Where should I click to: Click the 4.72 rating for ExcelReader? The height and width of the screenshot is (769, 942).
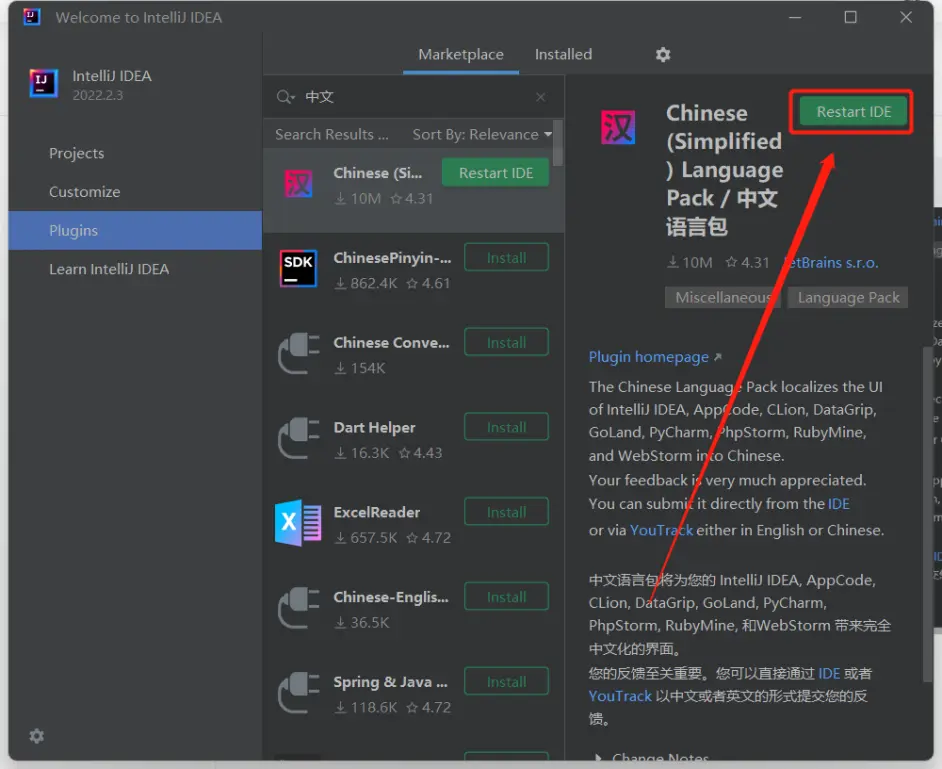pyautogui.click(x=428, y=538)
